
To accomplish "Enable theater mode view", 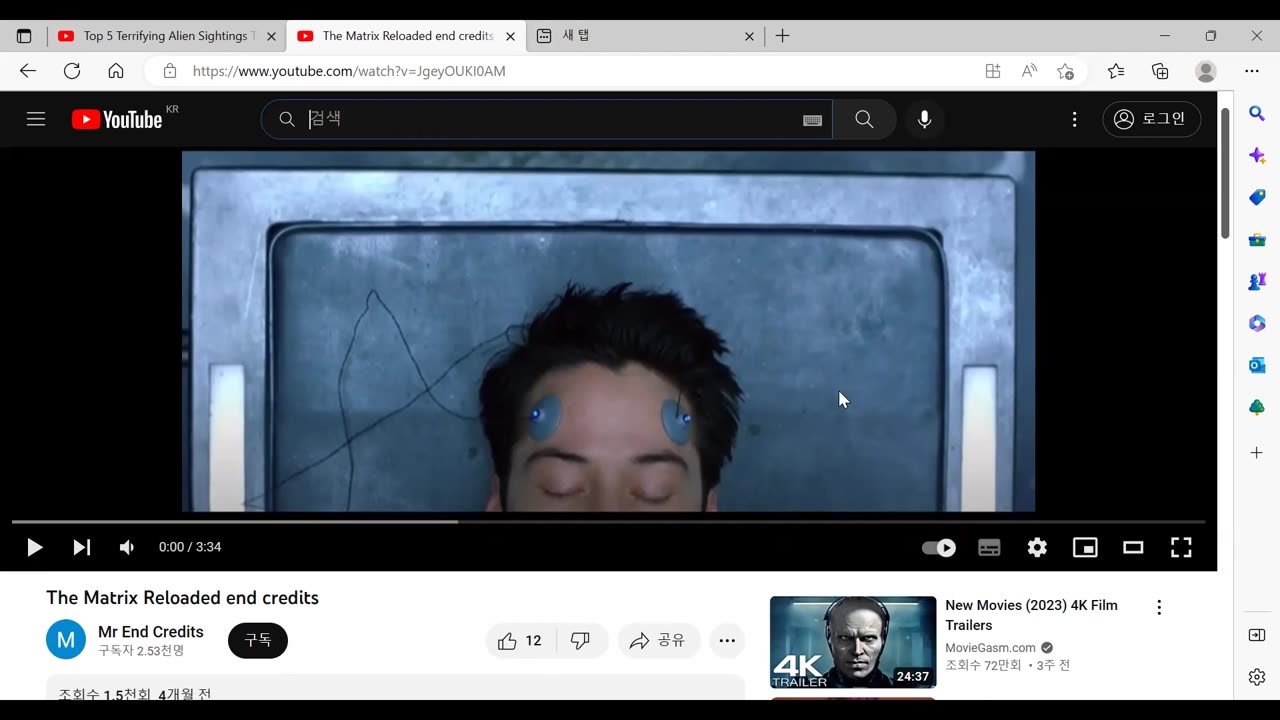I will point(1133,547).
